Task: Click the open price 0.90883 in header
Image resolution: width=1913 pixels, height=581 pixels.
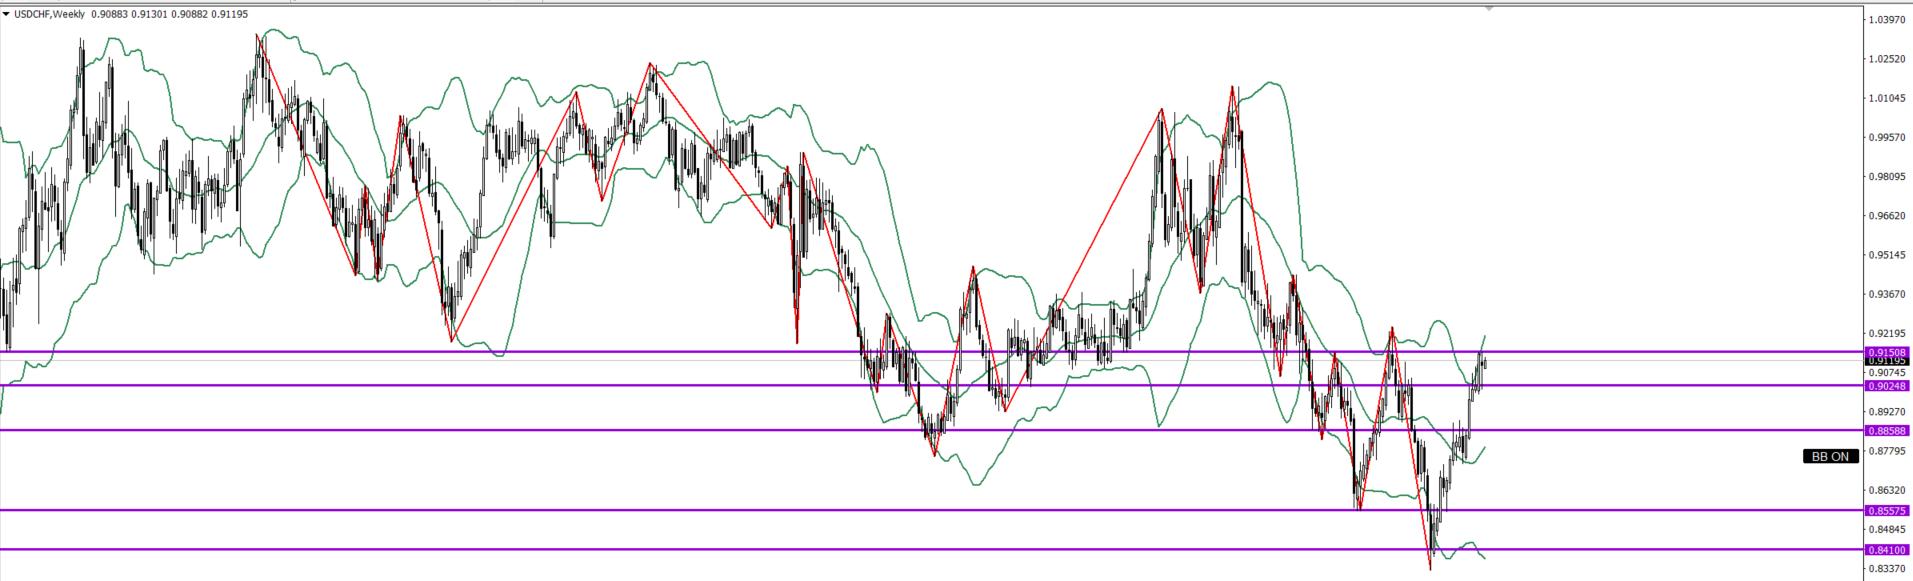Action: pos(108,14)
